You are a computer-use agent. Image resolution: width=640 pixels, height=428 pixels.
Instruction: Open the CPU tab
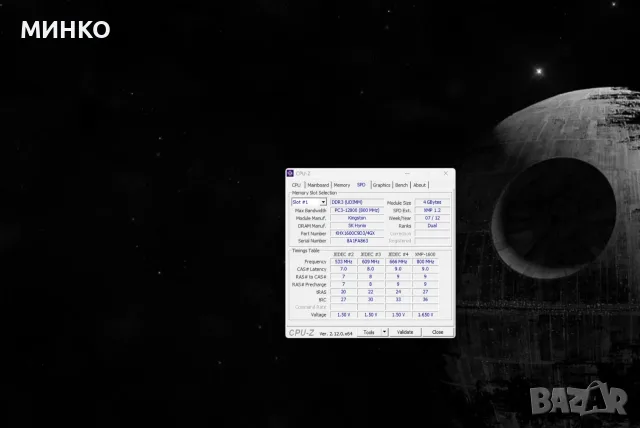coord(296,185)
